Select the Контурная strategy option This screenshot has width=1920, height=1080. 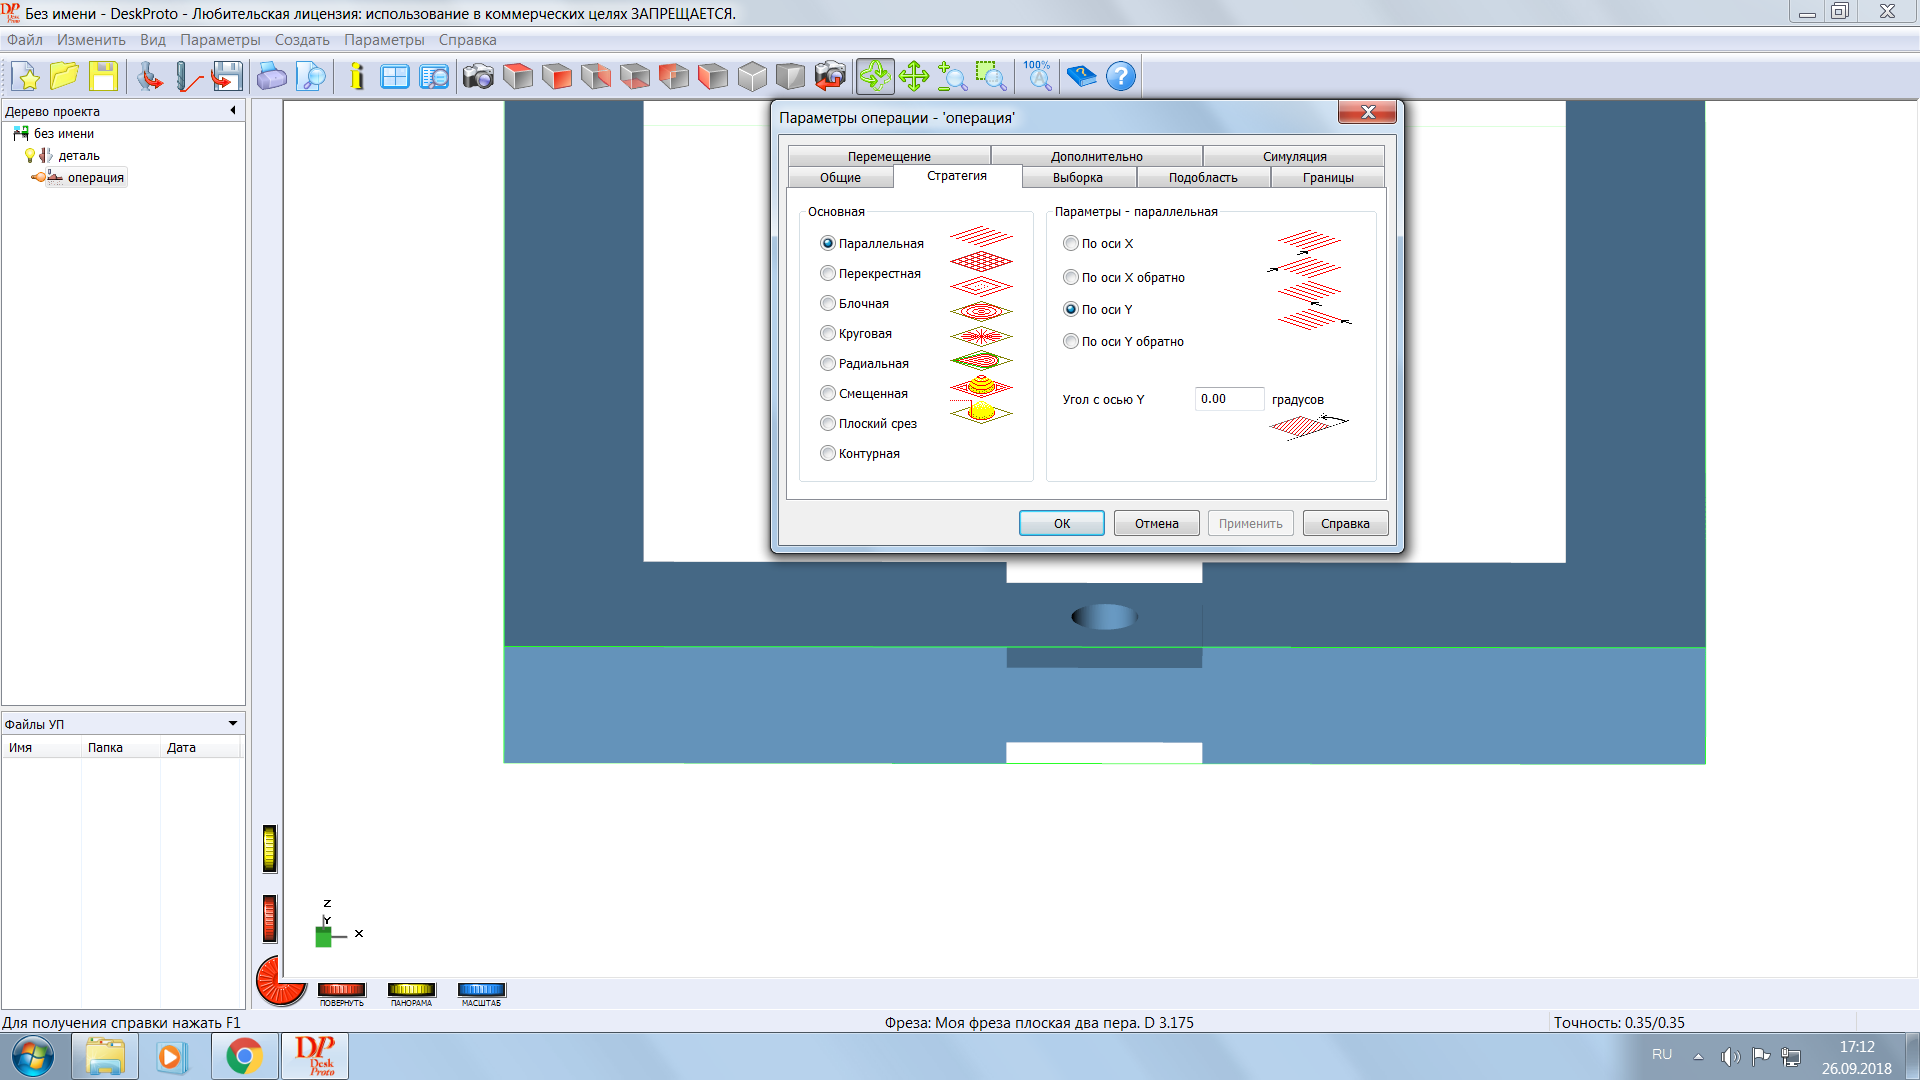[828, 453]
